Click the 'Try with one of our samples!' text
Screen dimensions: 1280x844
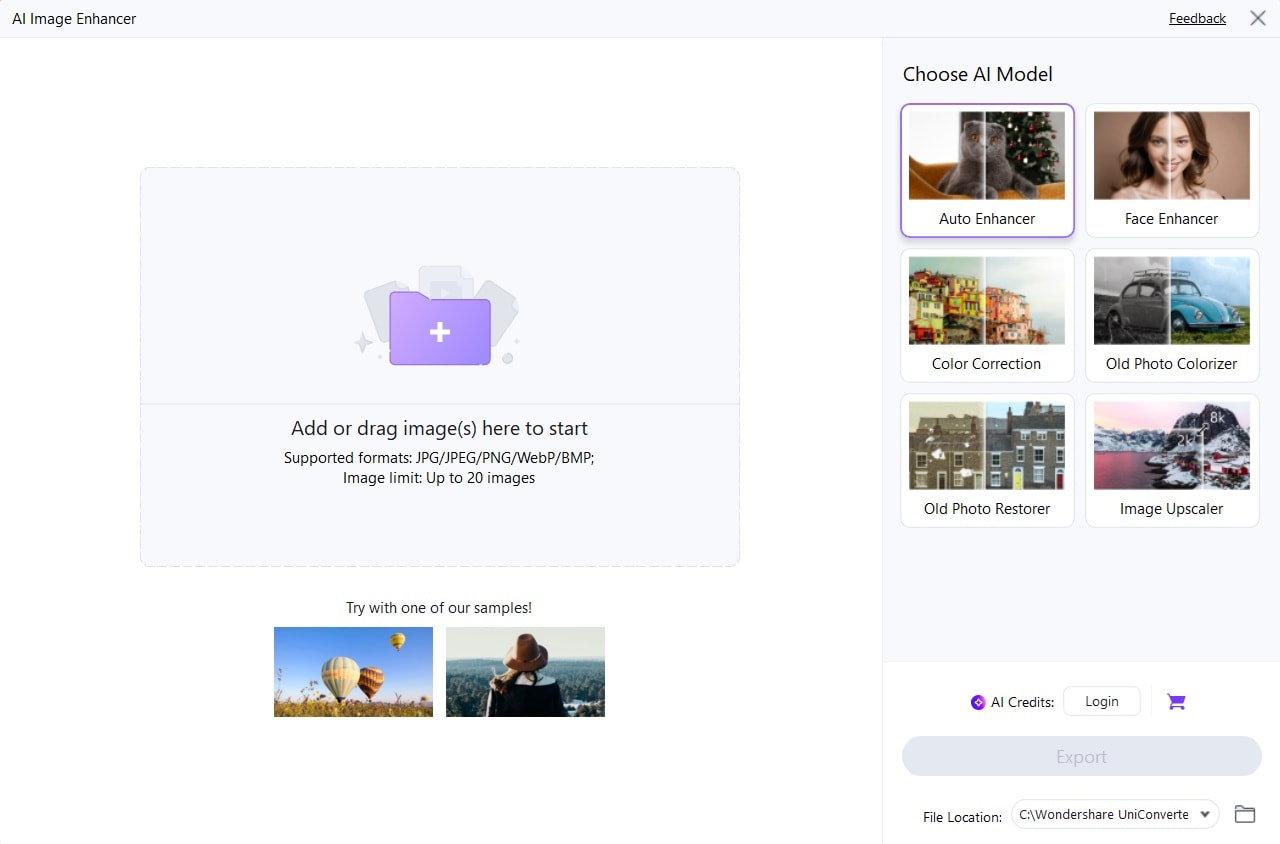tap(439, 608)
